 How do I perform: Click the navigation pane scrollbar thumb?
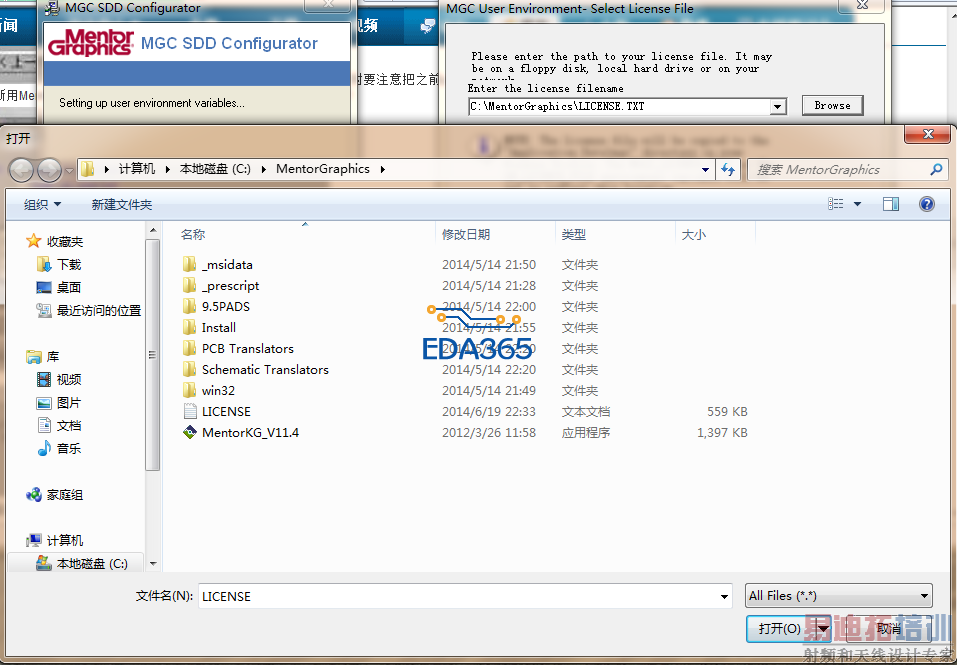click(153, 355)
